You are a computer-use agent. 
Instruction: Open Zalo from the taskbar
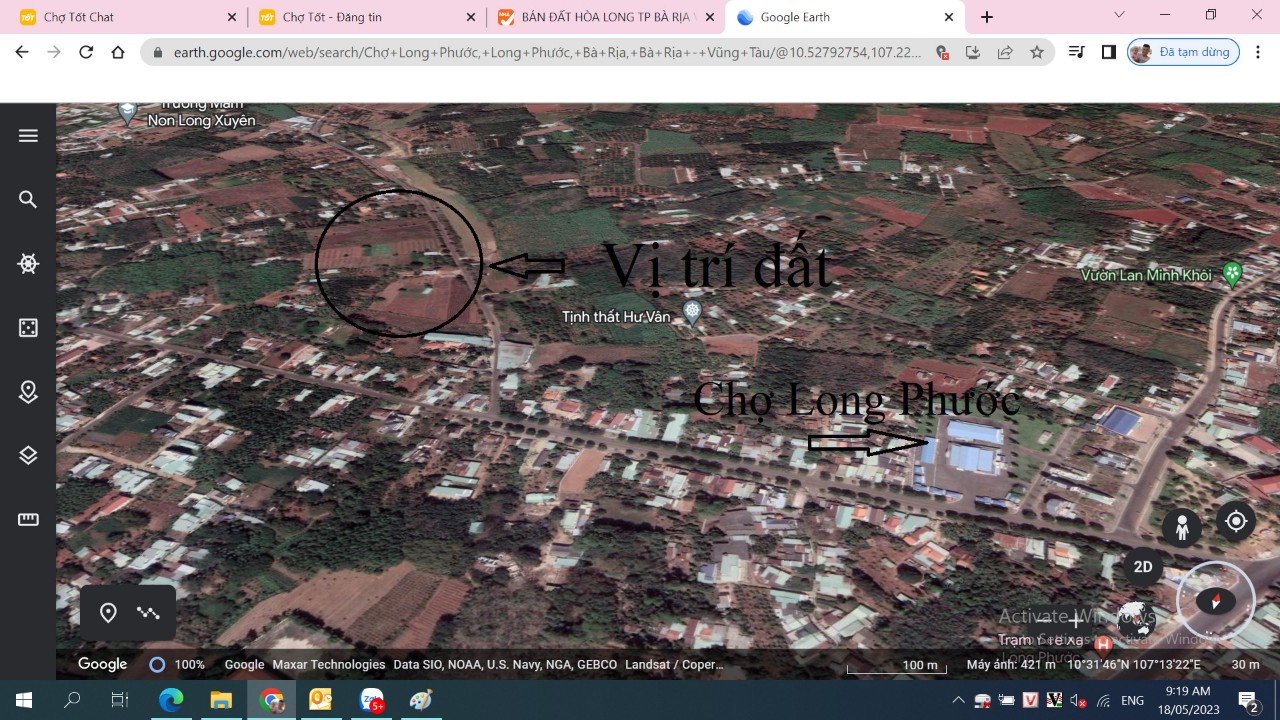(x=371, y=700)
